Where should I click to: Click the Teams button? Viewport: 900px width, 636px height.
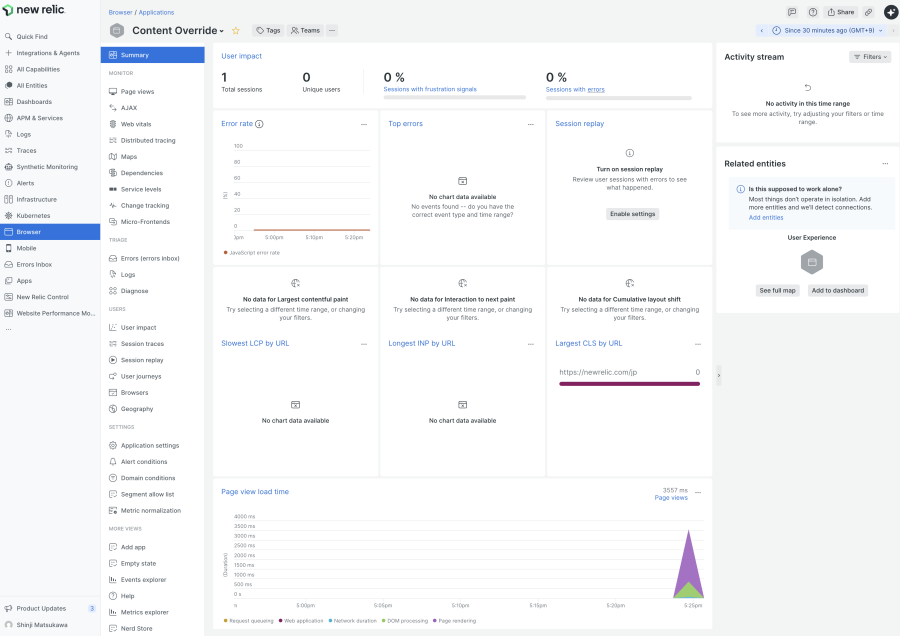(x=305, y=30)
